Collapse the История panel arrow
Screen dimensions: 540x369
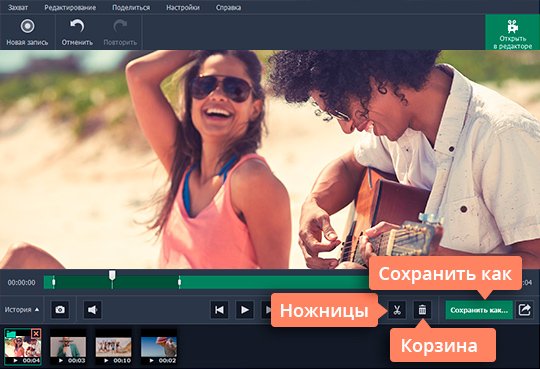37,309
